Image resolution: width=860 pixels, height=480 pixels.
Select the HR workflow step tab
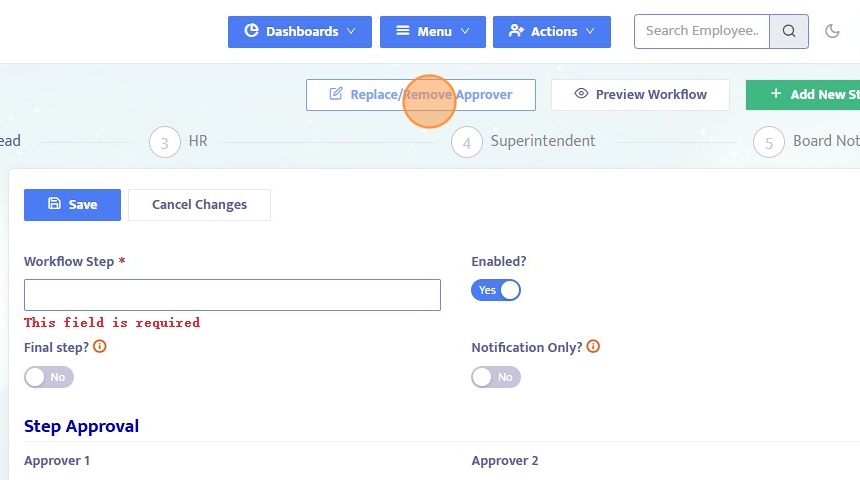pos(198,141)
